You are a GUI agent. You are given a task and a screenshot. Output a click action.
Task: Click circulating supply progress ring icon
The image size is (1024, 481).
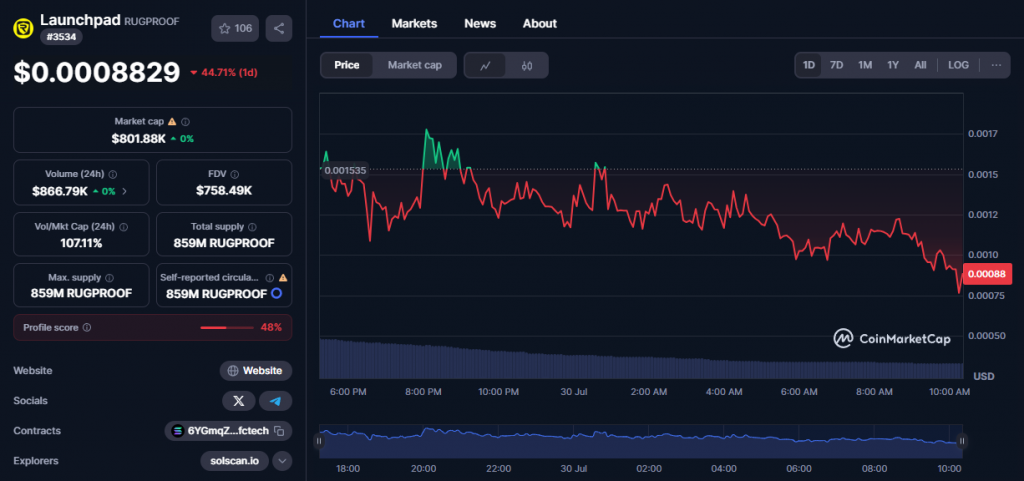click(x=276, y=294)
